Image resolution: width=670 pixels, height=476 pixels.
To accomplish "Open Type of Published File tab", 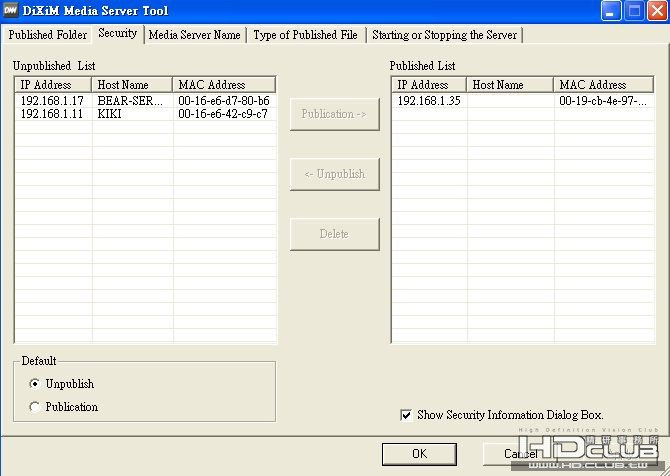I will click(x=305, y=35).
